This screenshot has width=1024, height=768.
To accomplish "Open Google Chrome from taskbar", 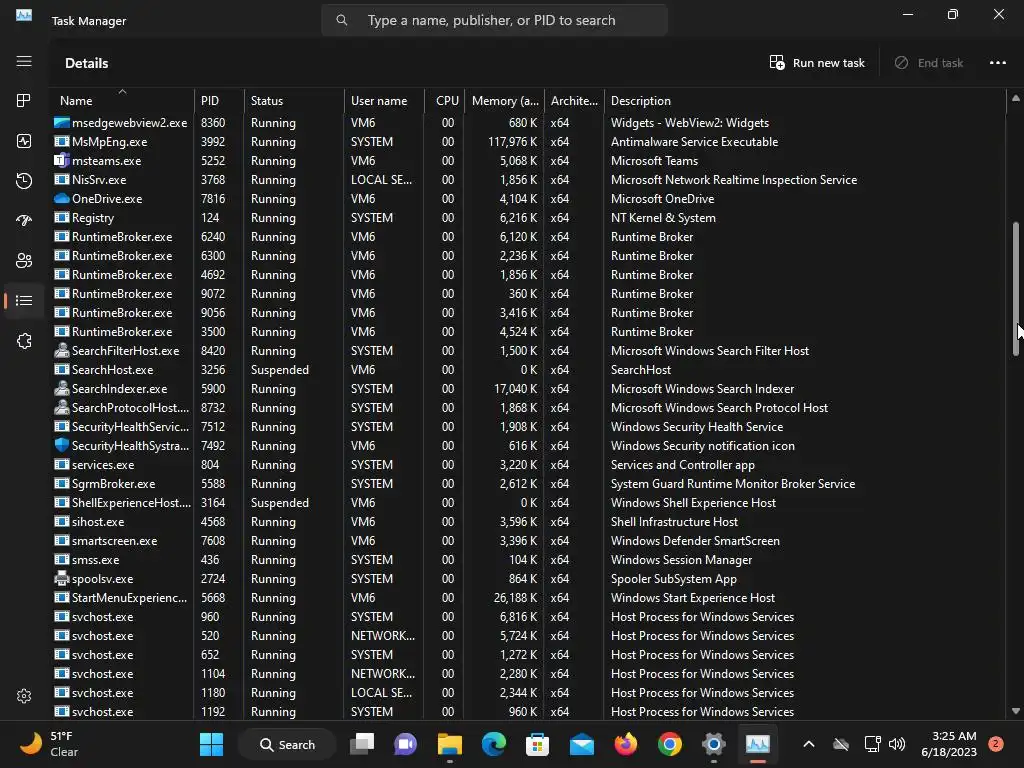I will (x=669, y=744).
